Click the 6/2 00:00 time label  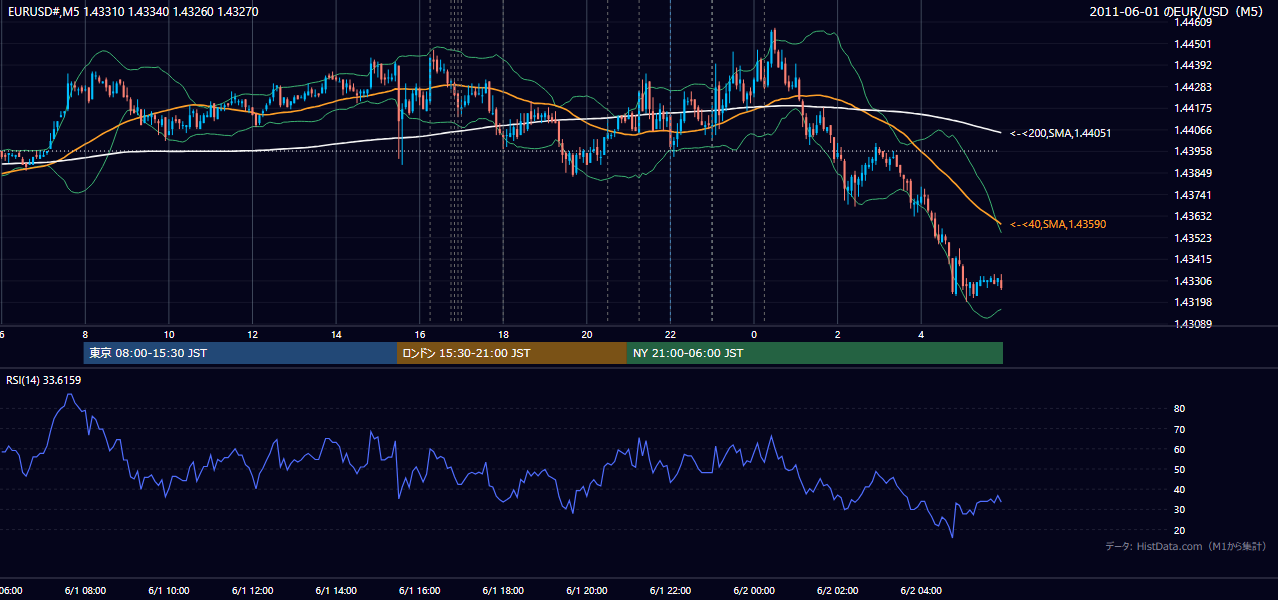[x=754, y=590]
